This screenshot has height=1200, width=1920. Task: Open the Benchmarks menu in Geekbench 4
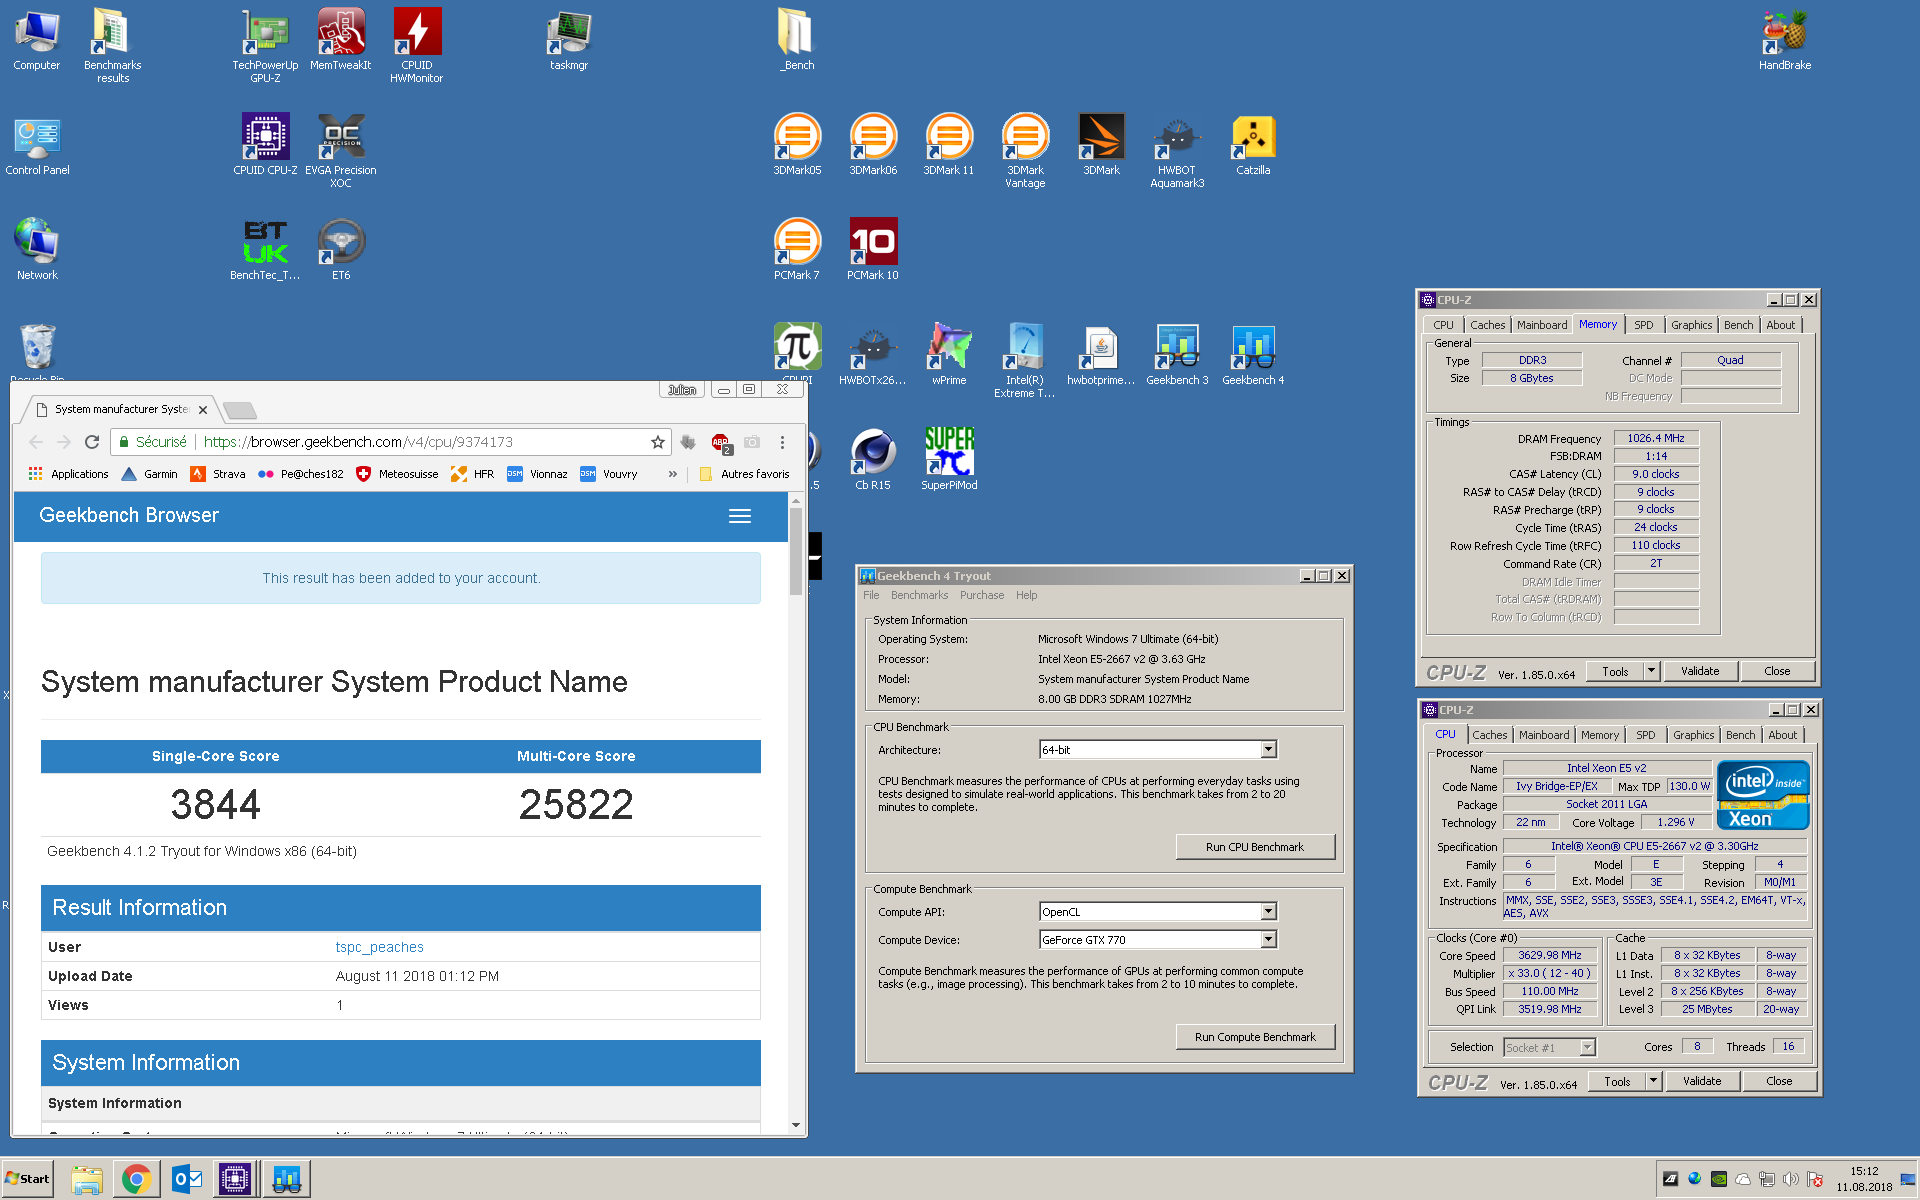pyautogui.click(x=919, y=595)
